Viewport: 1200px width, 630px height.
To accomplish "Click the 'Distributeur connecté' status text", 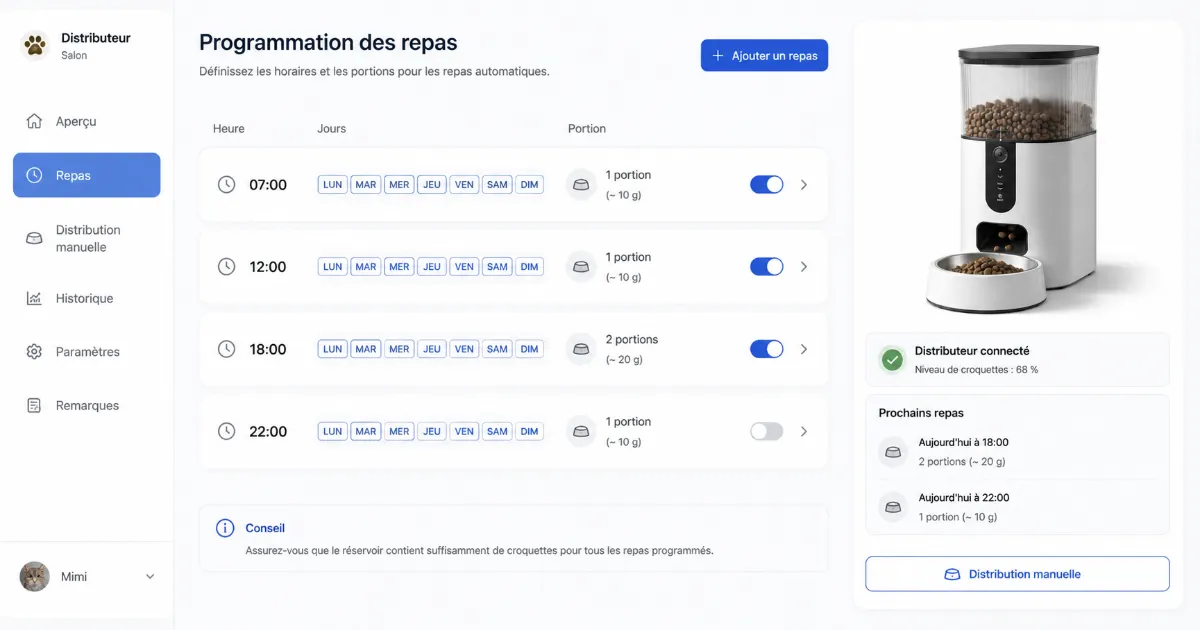I will point(972,351).
